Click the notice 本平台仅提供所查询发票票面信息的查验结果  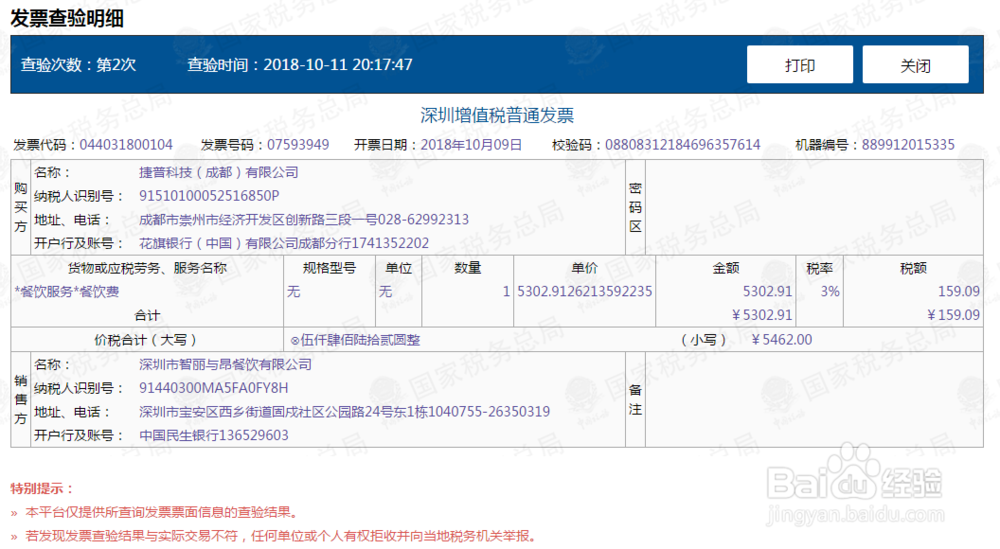click(x=161, y=512)
